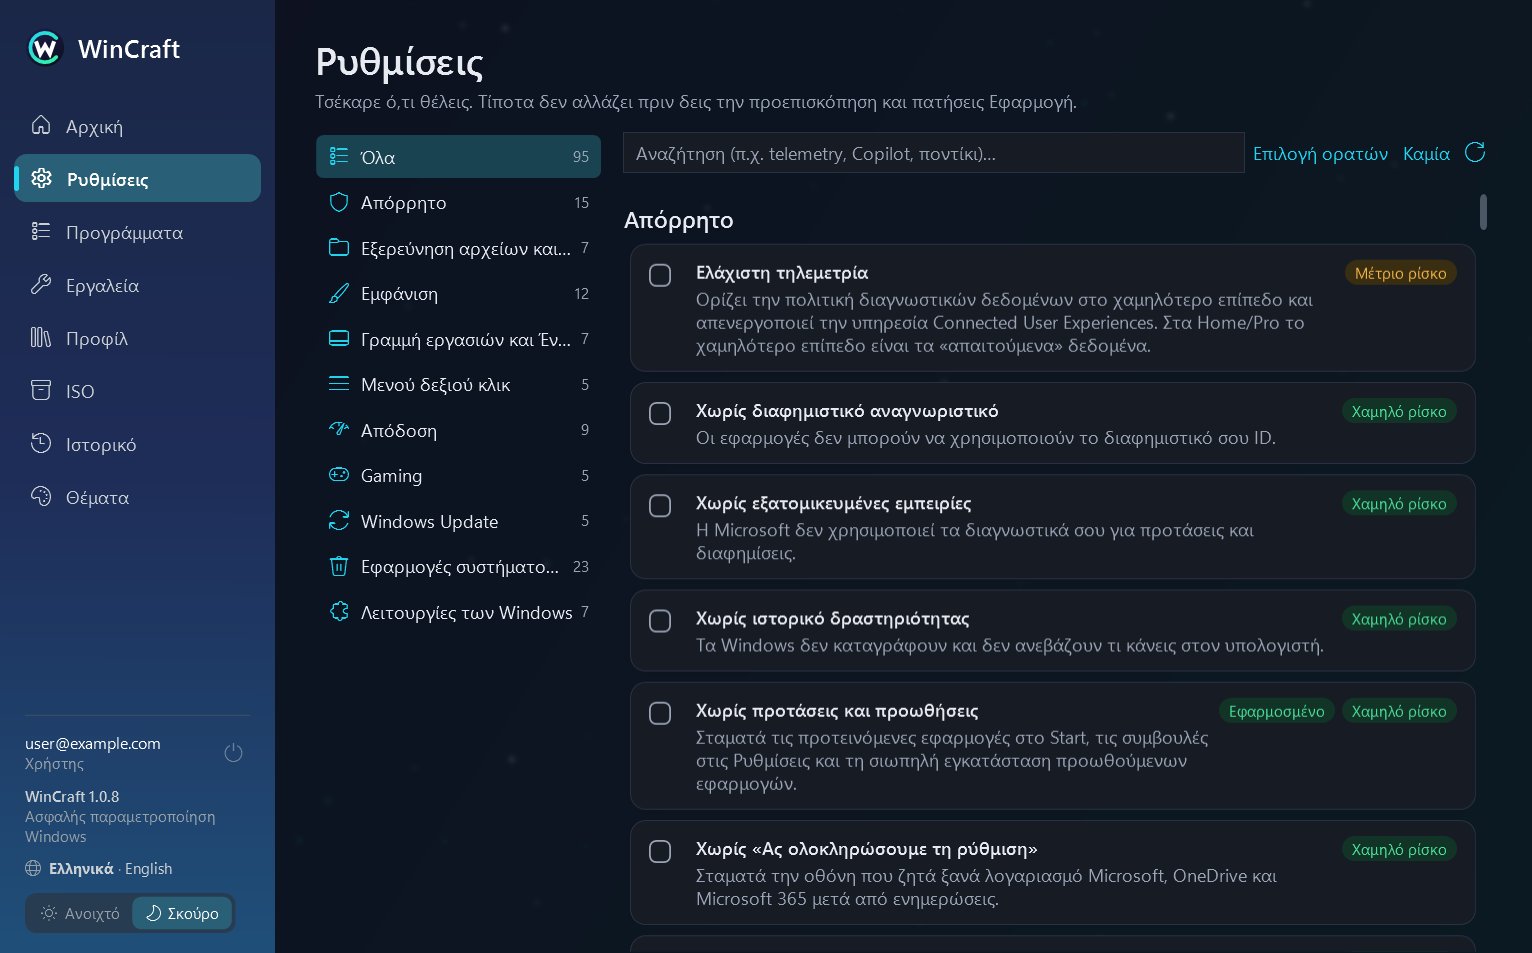
Task: Open Εργαλεία wrench icon
Action: (41, 284)
